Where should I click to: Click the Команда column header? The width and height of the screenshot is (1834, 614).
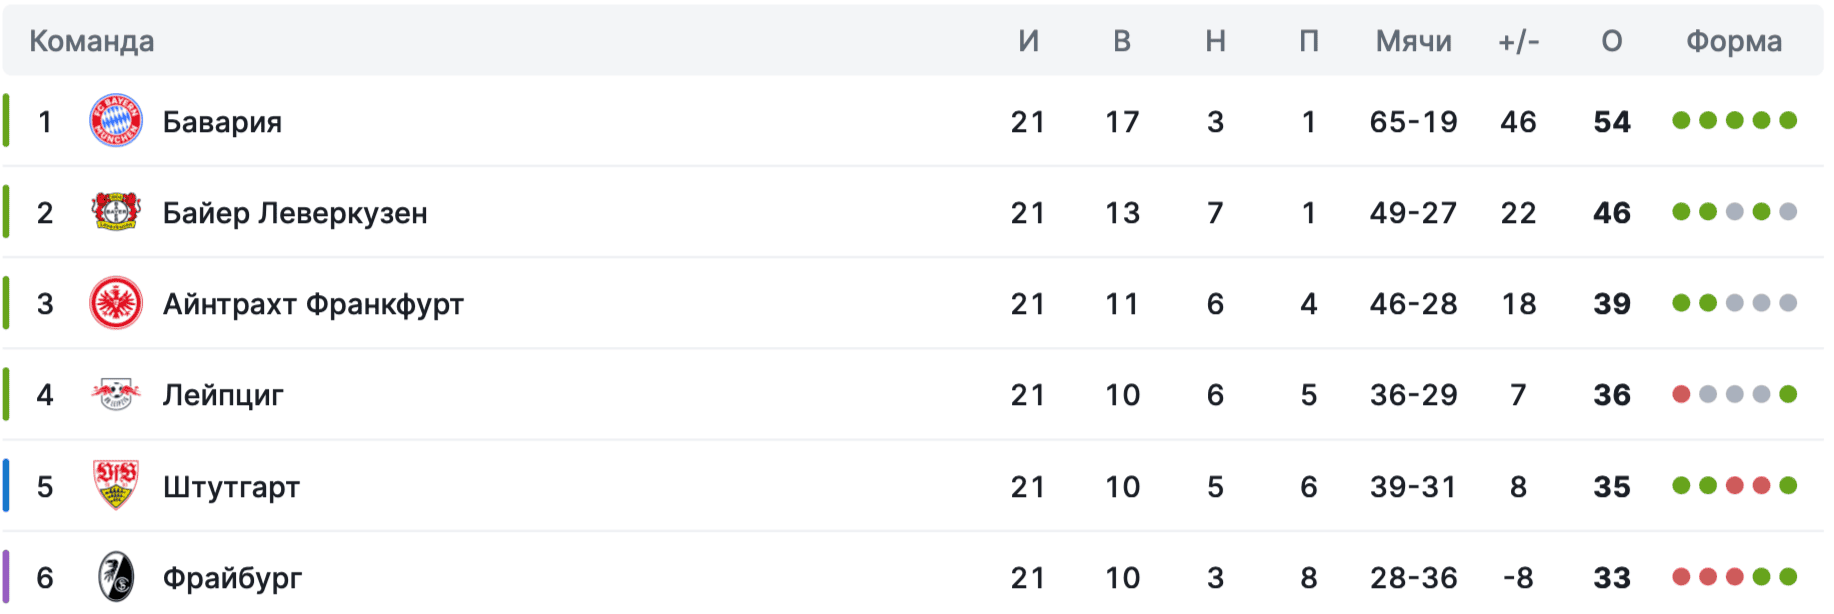tap(92, 41)
